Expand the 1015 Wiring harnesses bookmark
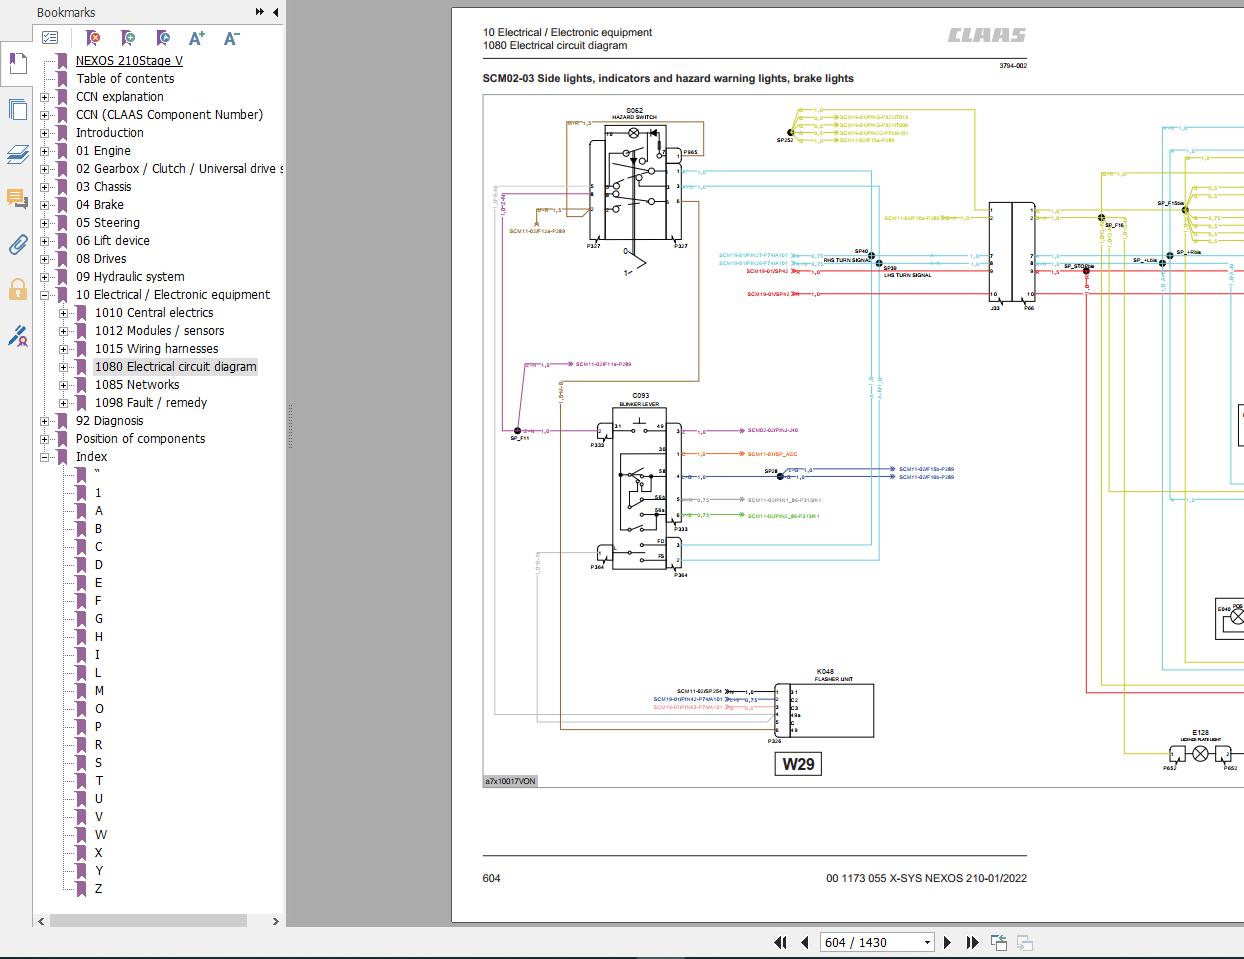 (x=64, y=349)
